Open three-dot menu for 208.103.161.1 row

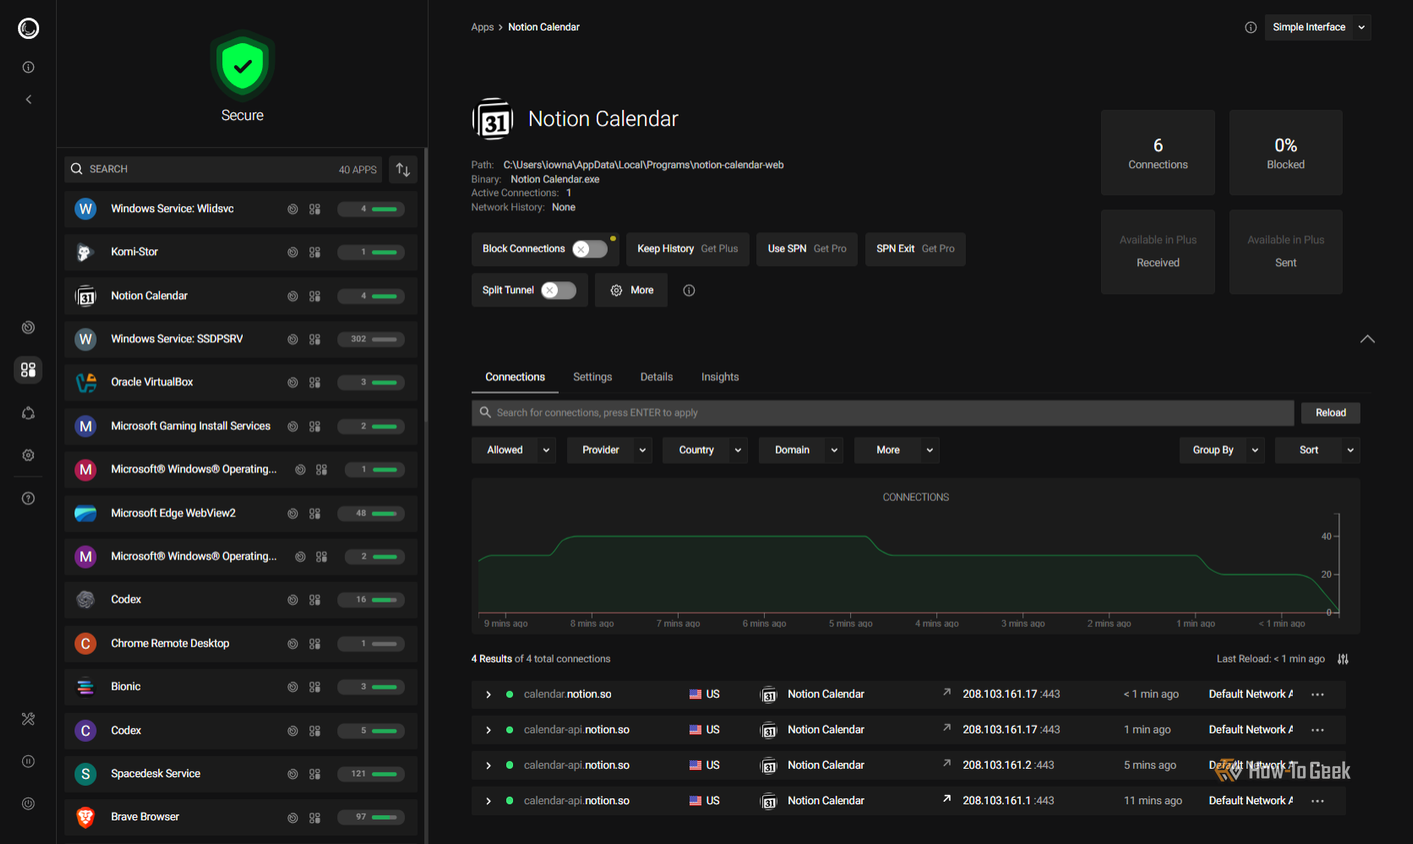pyautogui.click(x=1318, y=801)
